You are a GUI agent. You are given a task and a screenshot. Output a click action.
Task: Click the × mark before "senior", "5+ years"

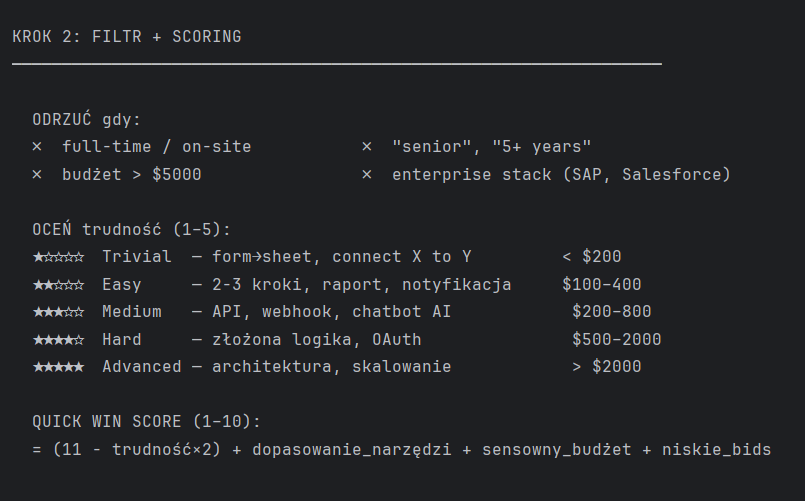point(367,147)
